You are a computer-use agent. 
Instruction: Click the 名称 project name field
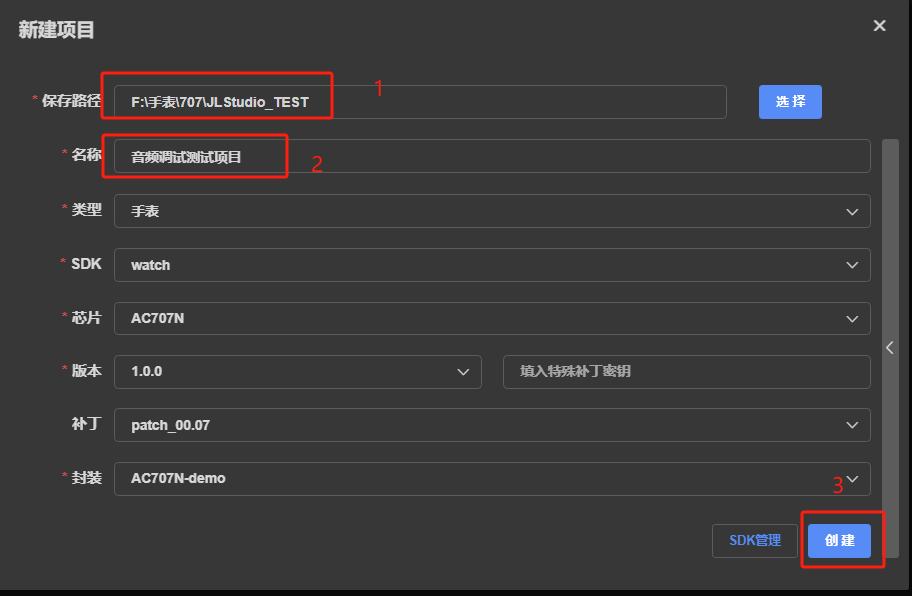(x=492, y=156)
